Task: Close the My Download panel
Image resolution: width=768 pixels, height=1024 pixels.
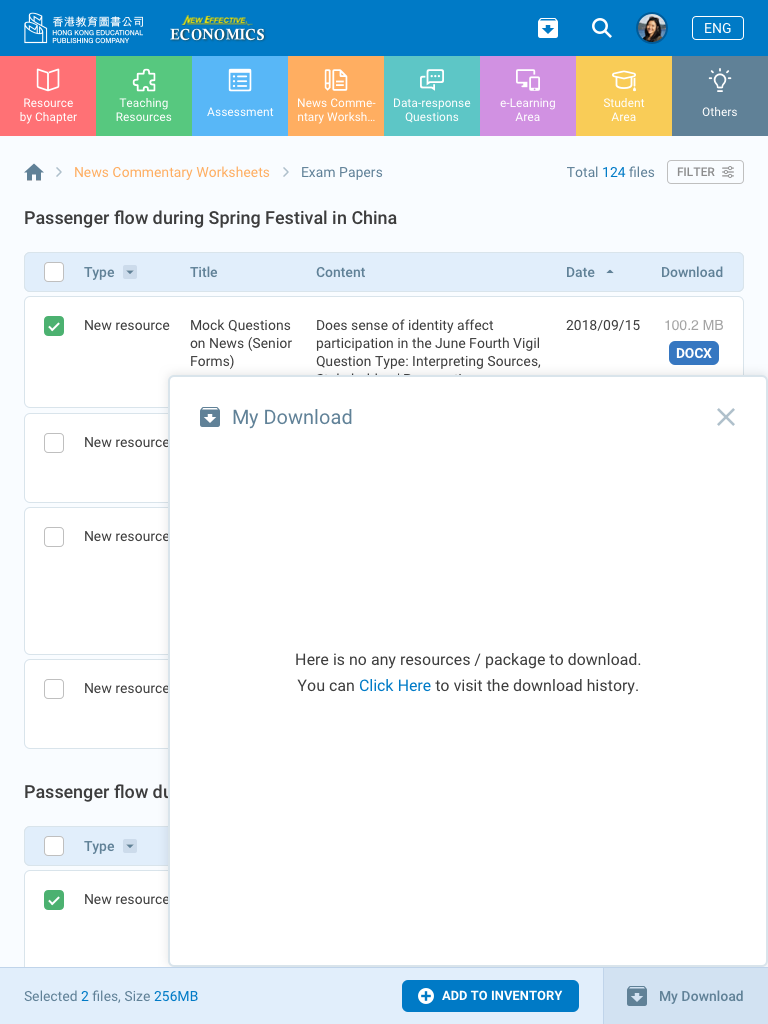Action: pos(726,417)
